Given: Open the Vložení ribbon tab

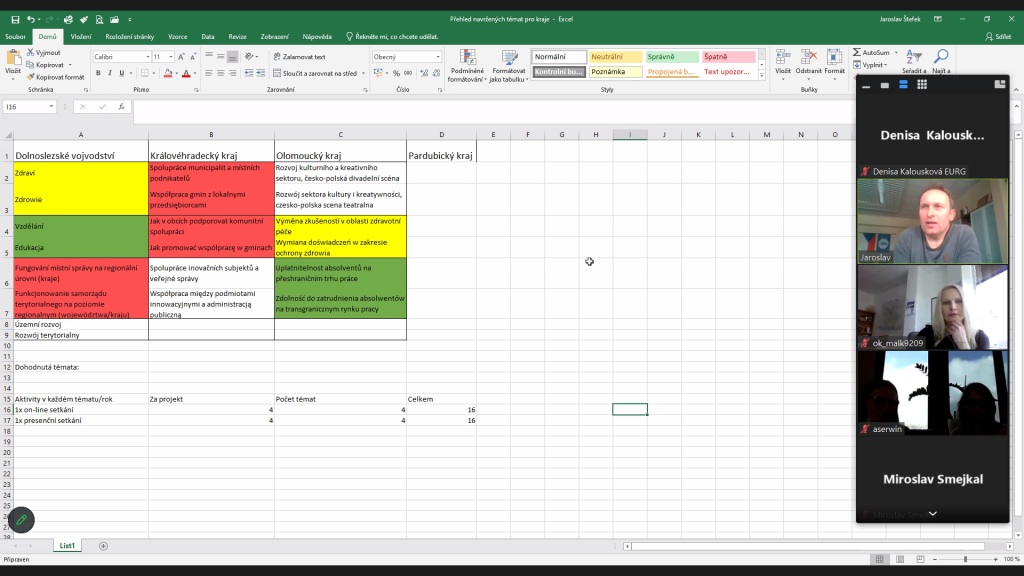Looking at the screenshot, I should coord(81,37).
